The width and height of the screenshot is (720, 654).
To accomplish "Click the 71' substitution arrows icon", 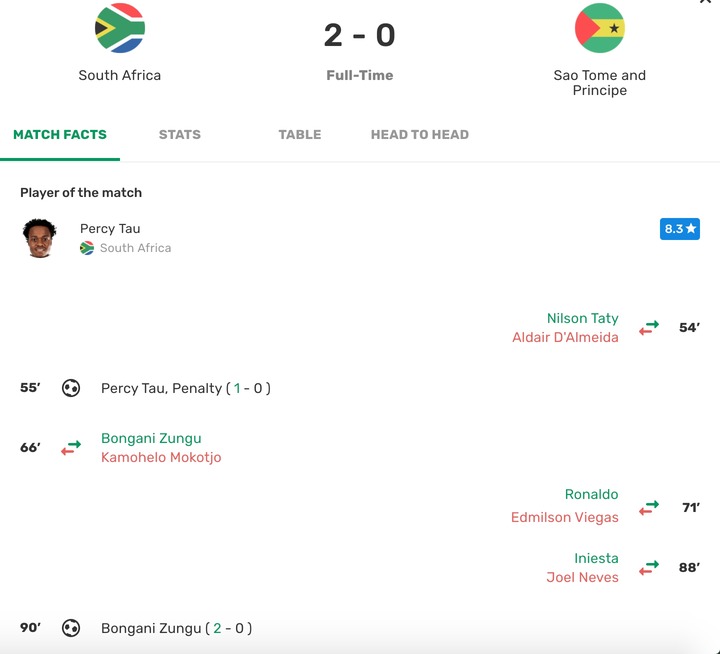I will pos(649,508).
